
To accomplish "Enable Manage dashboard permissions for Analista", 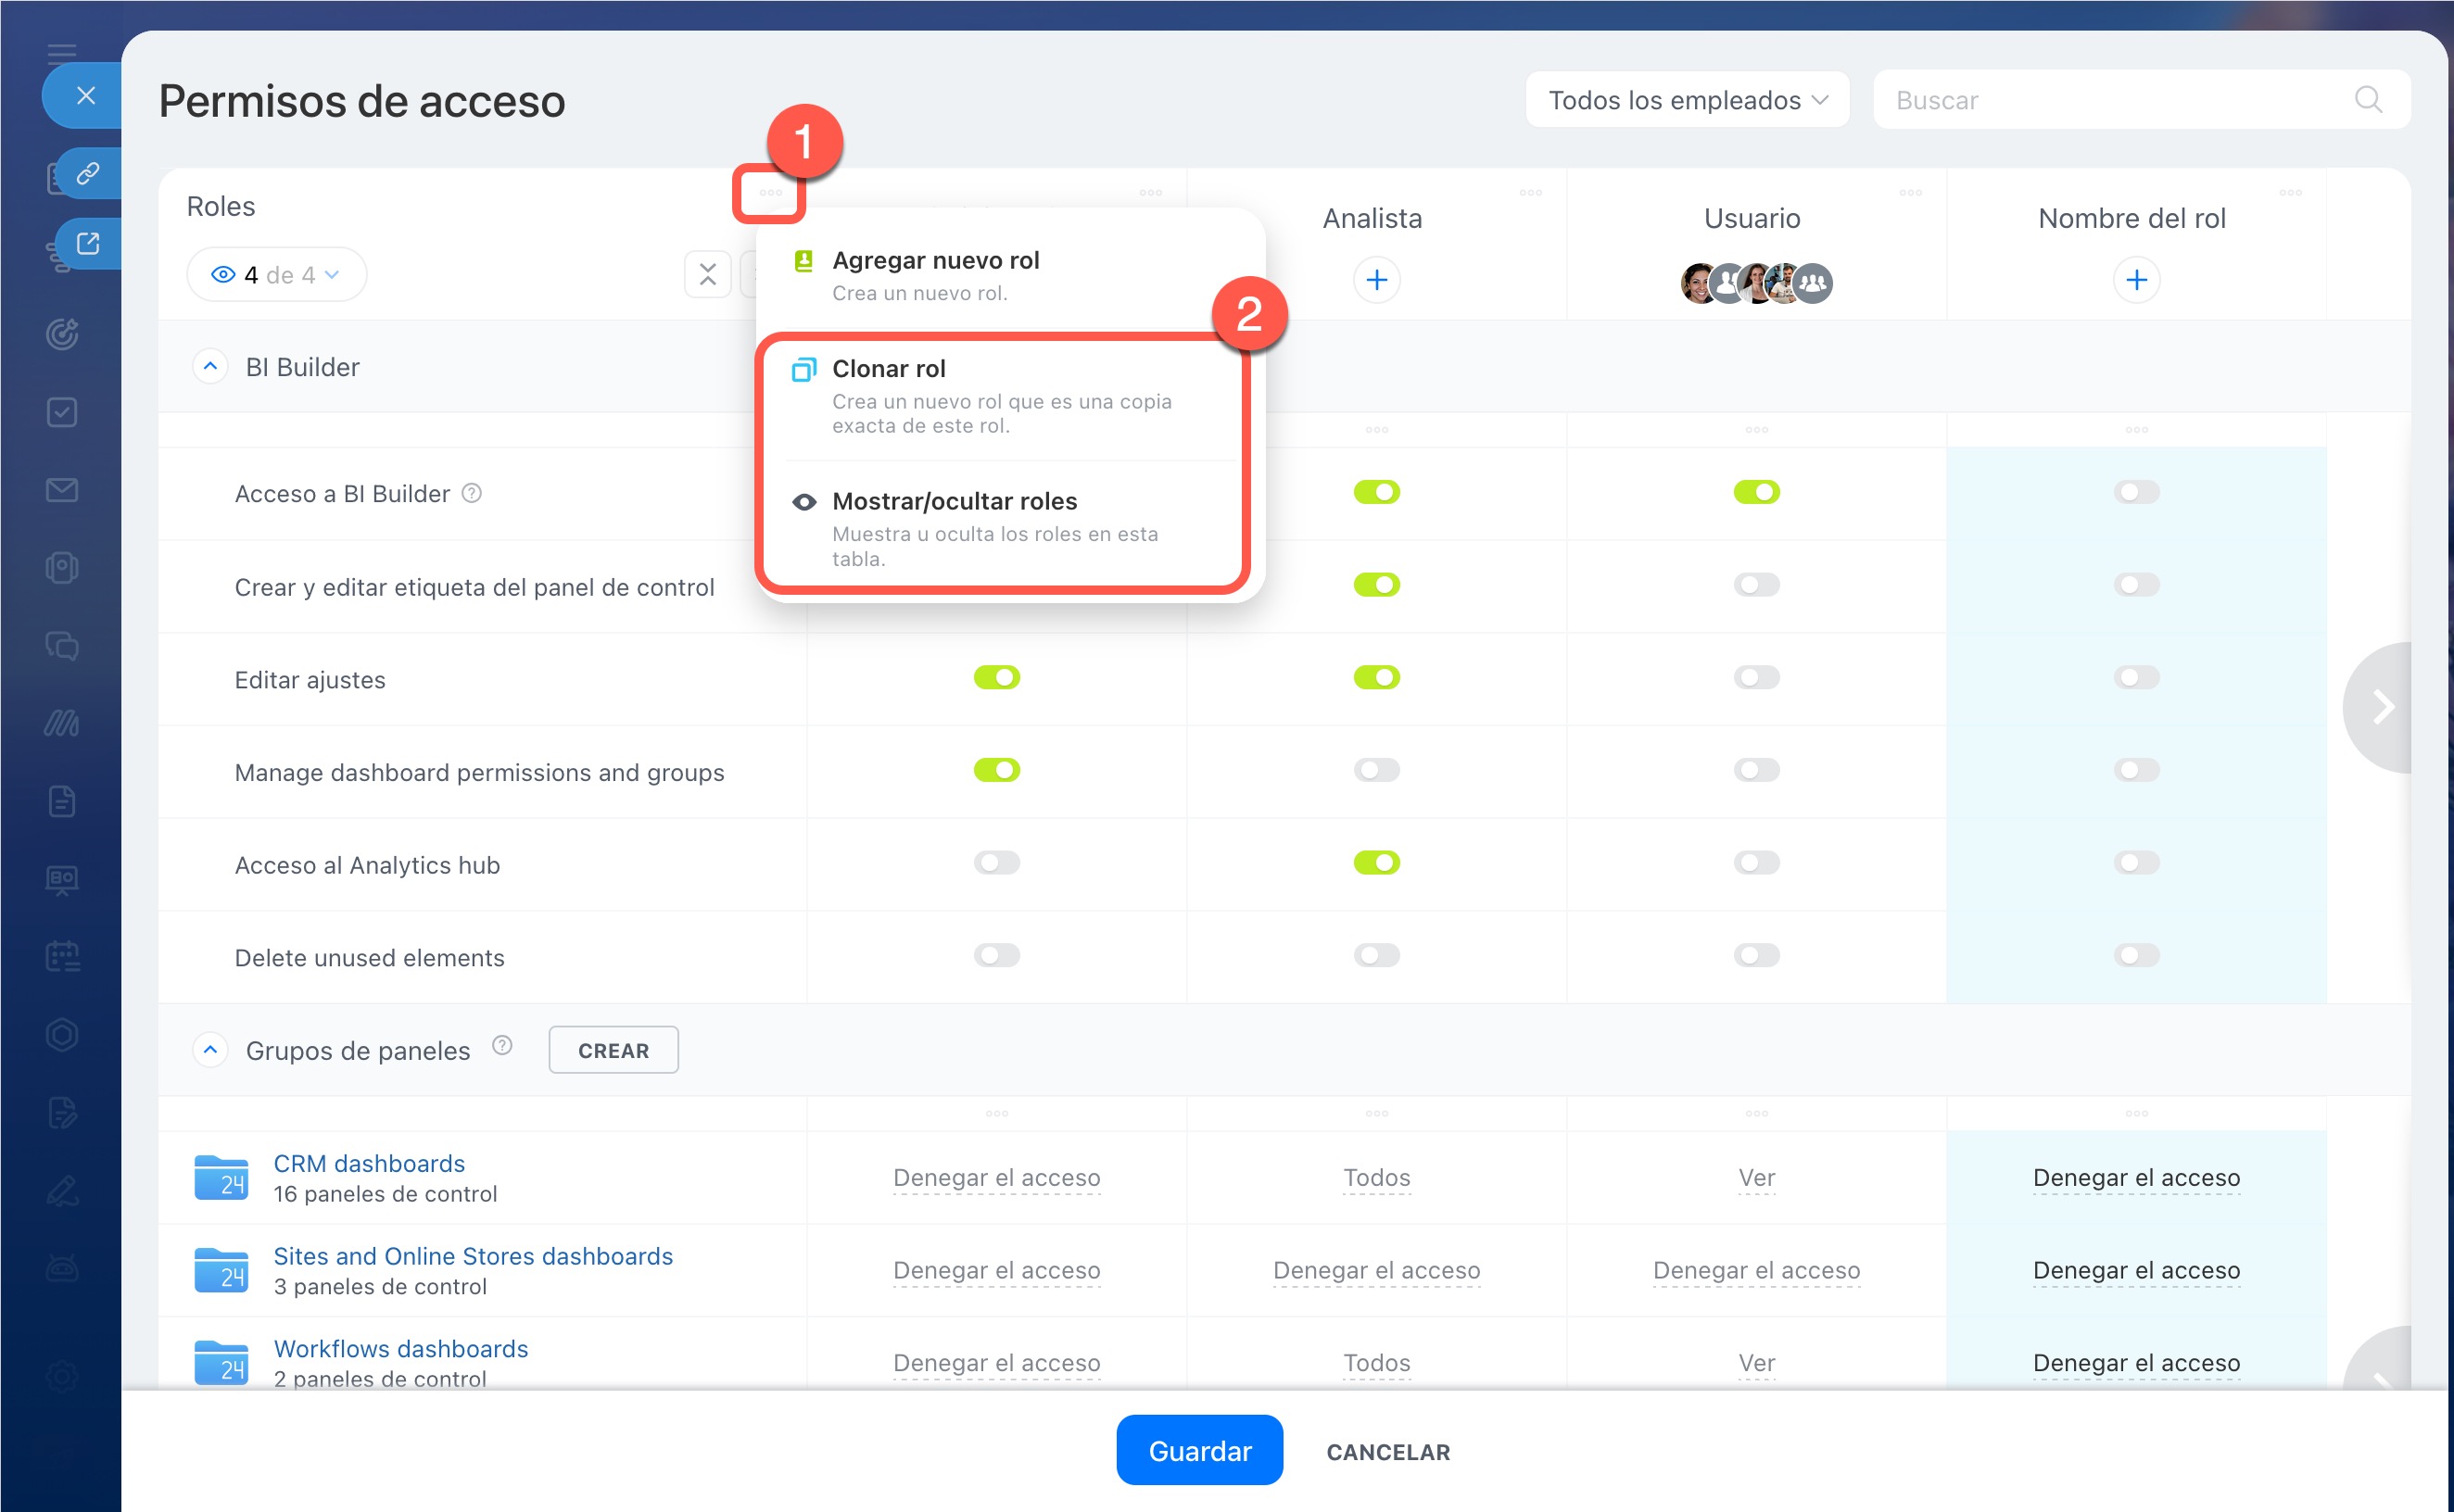I will (x=1376, y=770).
